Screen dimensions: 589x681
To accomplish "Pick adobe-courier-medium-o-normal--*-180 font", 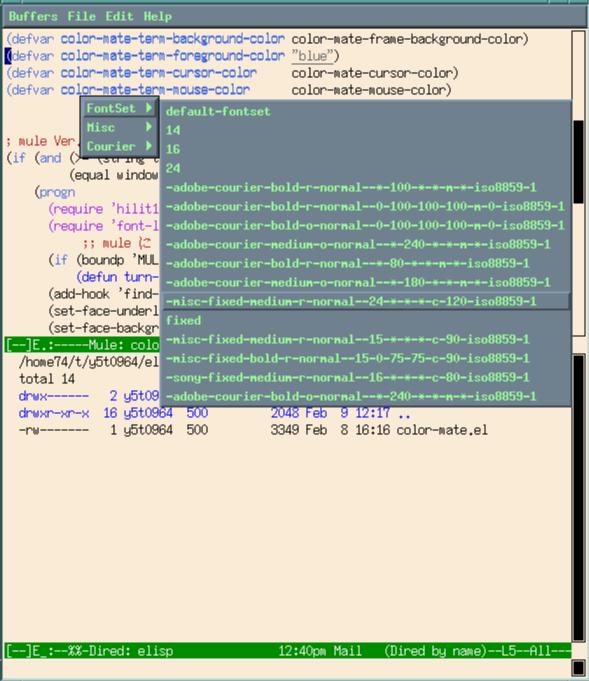I will tap(365, 282).
